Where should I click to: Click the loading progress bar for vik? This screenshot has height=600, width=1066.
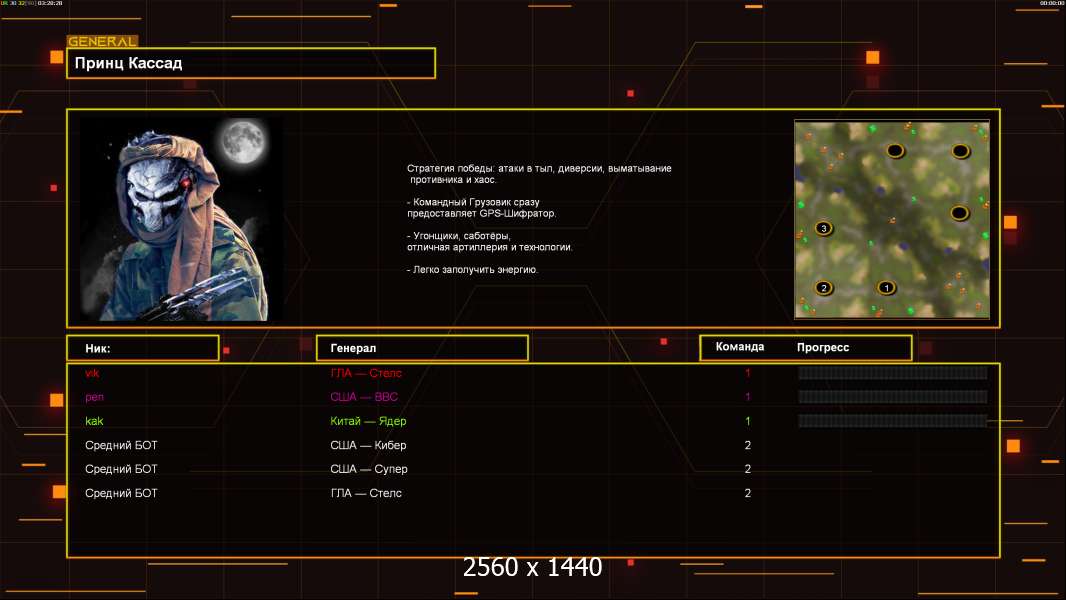tap(893, 372)
